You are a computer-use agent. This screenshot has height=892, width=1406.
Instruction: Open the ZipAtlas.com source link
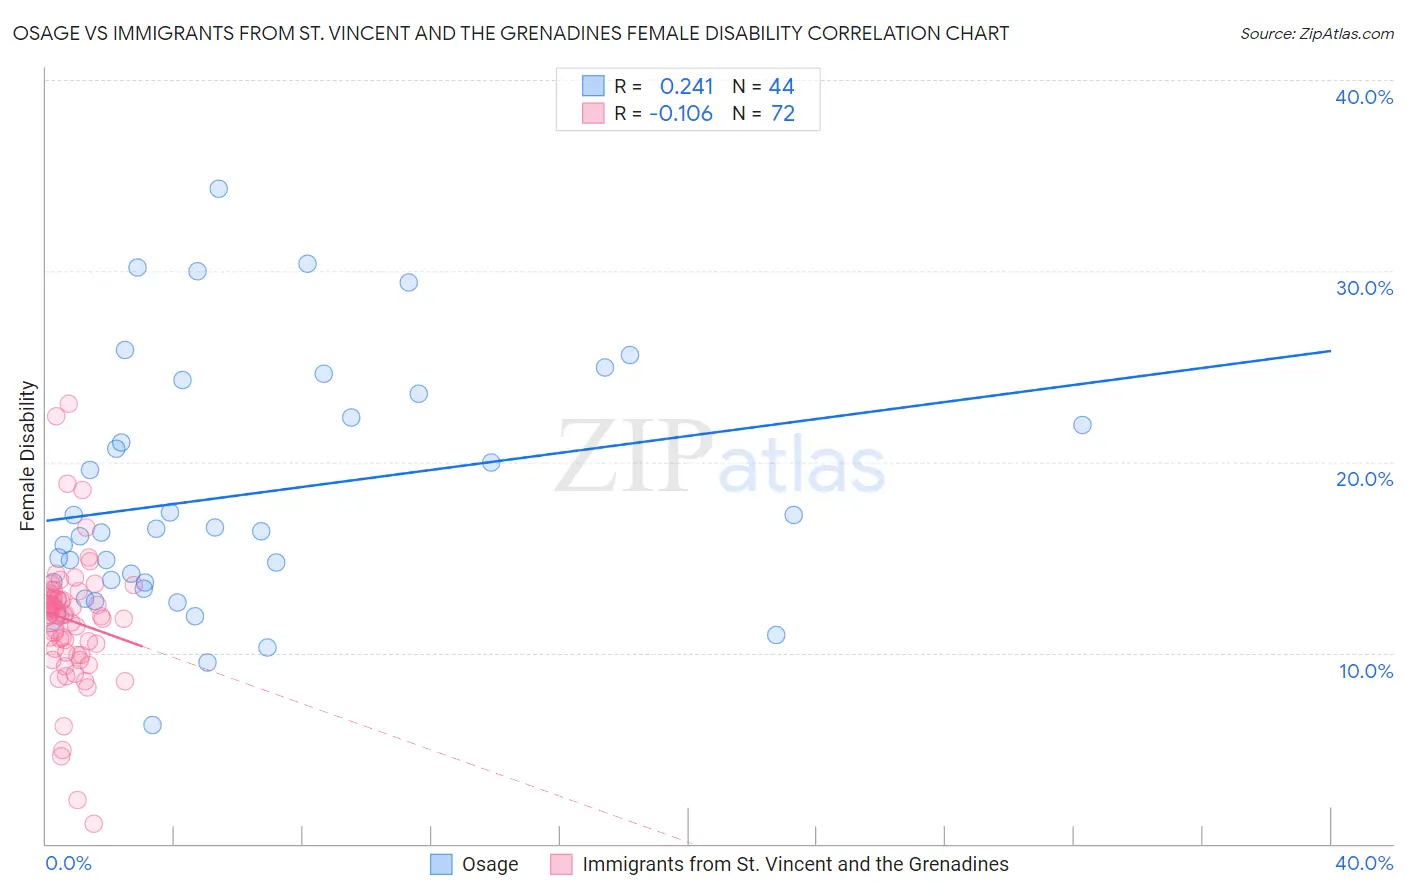1317,34
